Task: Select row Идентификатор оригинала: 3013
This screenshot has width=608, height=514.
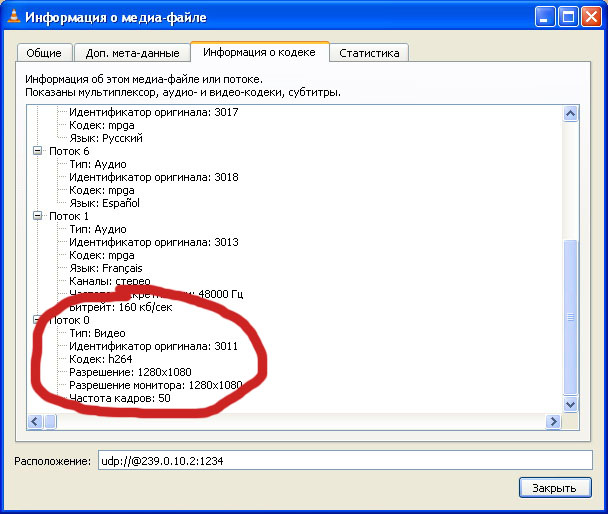Action: click(x=154, y=242)
